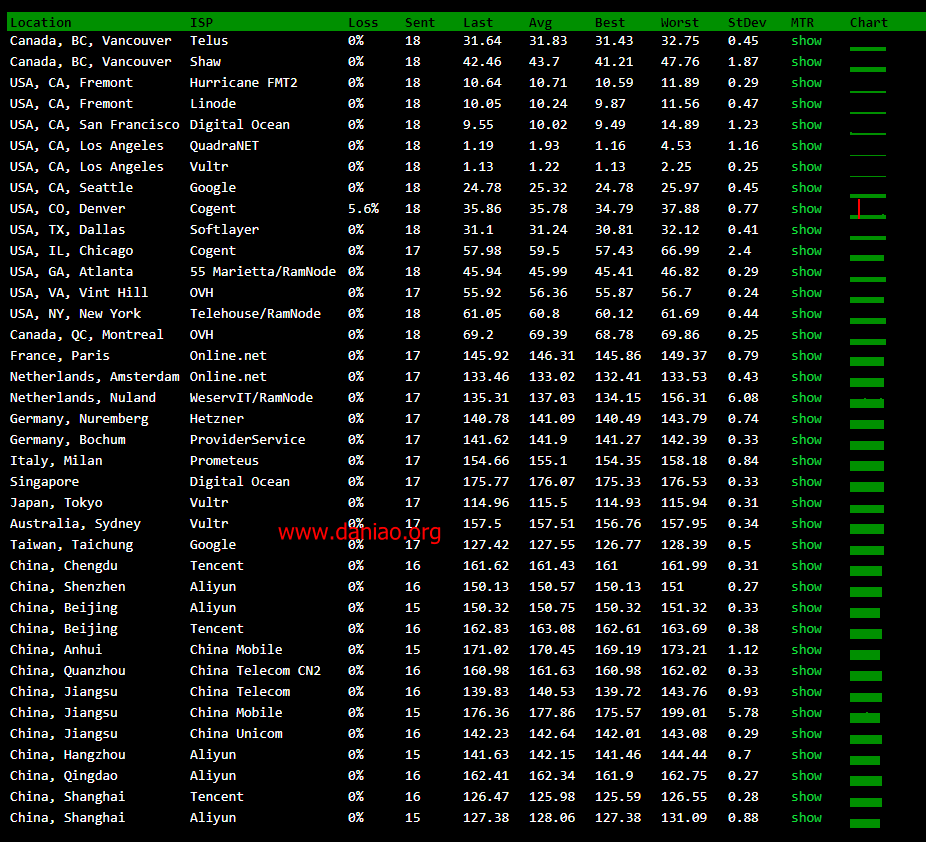Click the Sent column header
The height and width of the screenshot is (842, 926).
click(420, 22)
